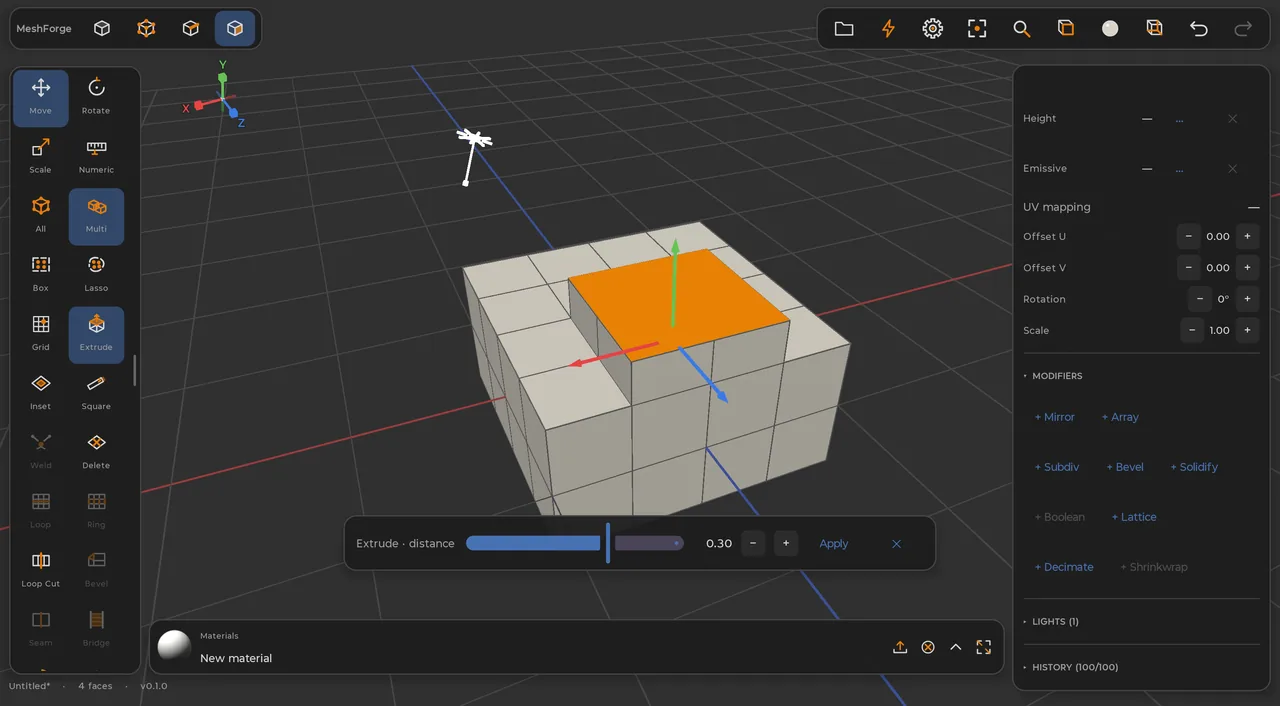Click the orange cube view icon

(1066, 29)
